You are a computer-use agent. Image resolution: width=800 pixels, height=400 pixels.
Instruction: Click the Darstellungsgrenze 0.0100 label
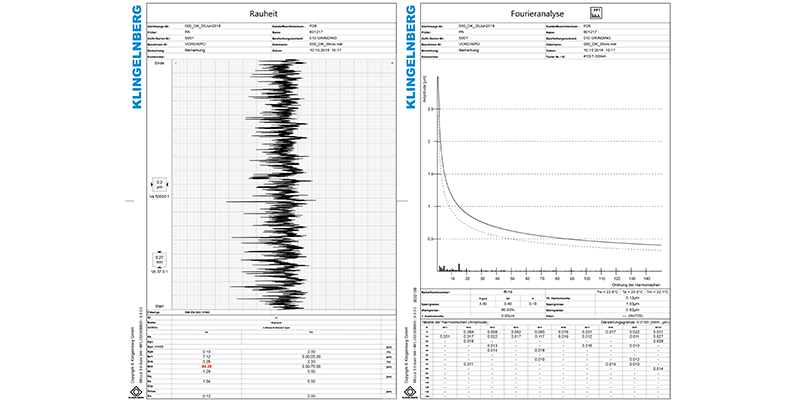(x=636, y=322)
